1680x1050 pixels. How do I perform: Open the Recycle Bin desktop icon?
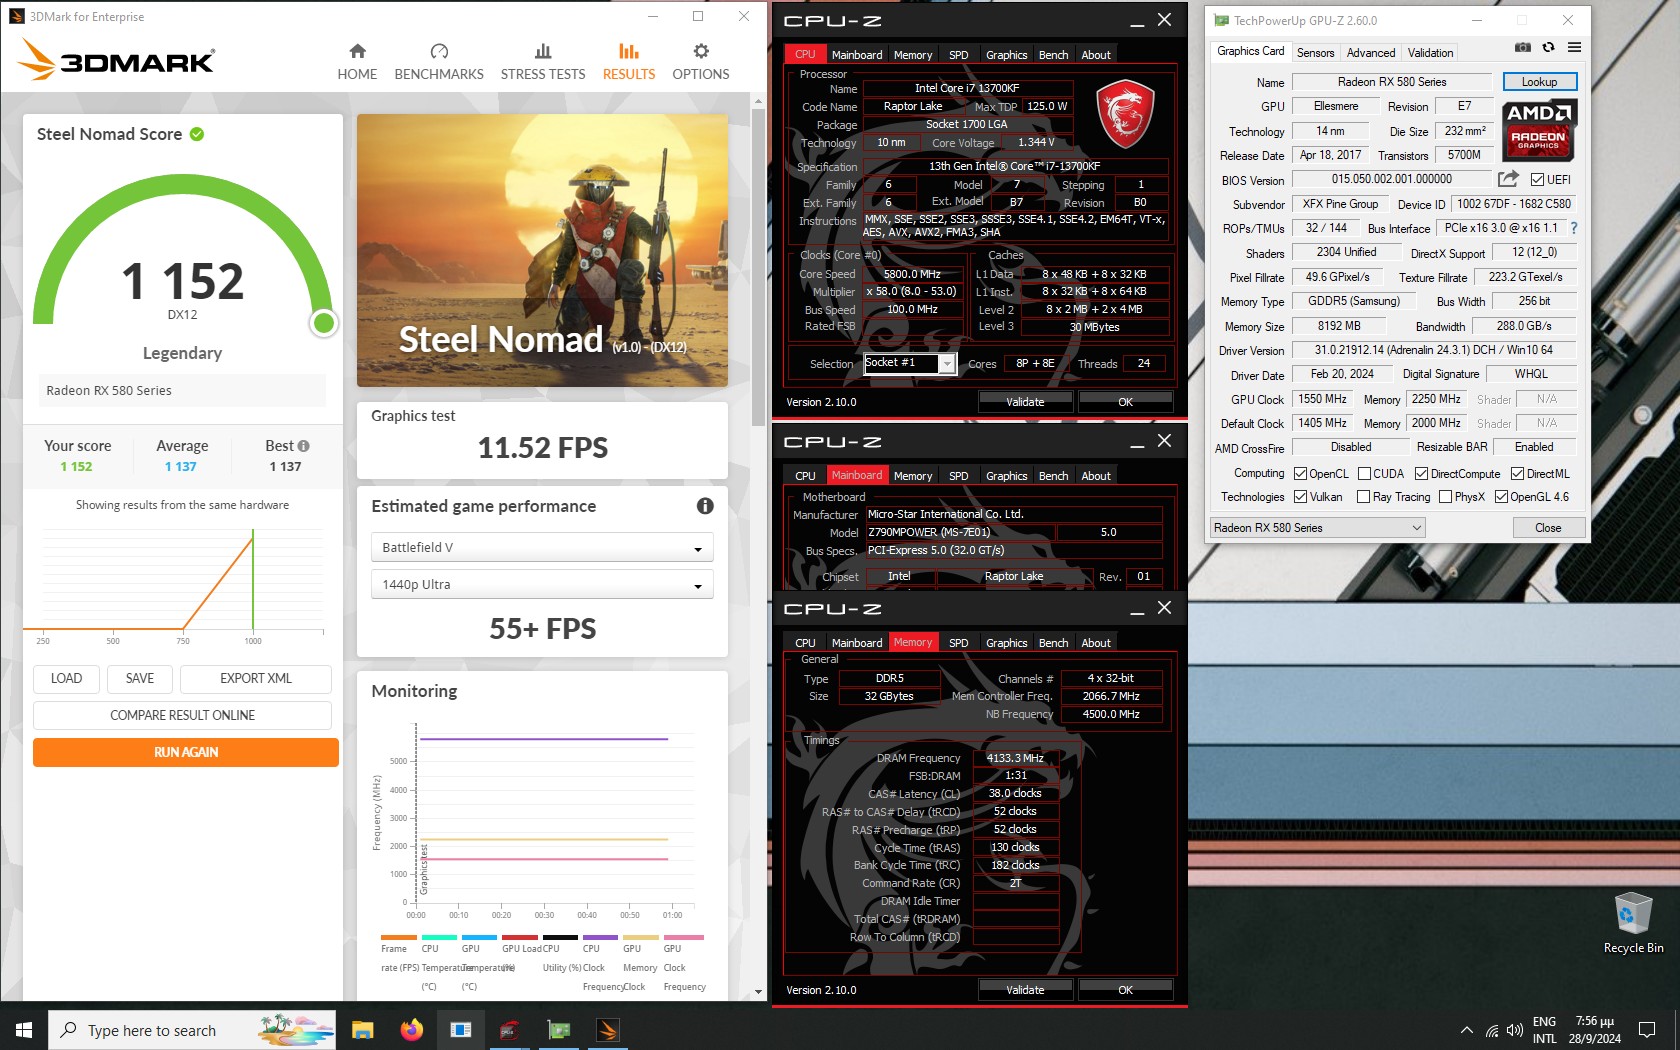point(1633,922)
